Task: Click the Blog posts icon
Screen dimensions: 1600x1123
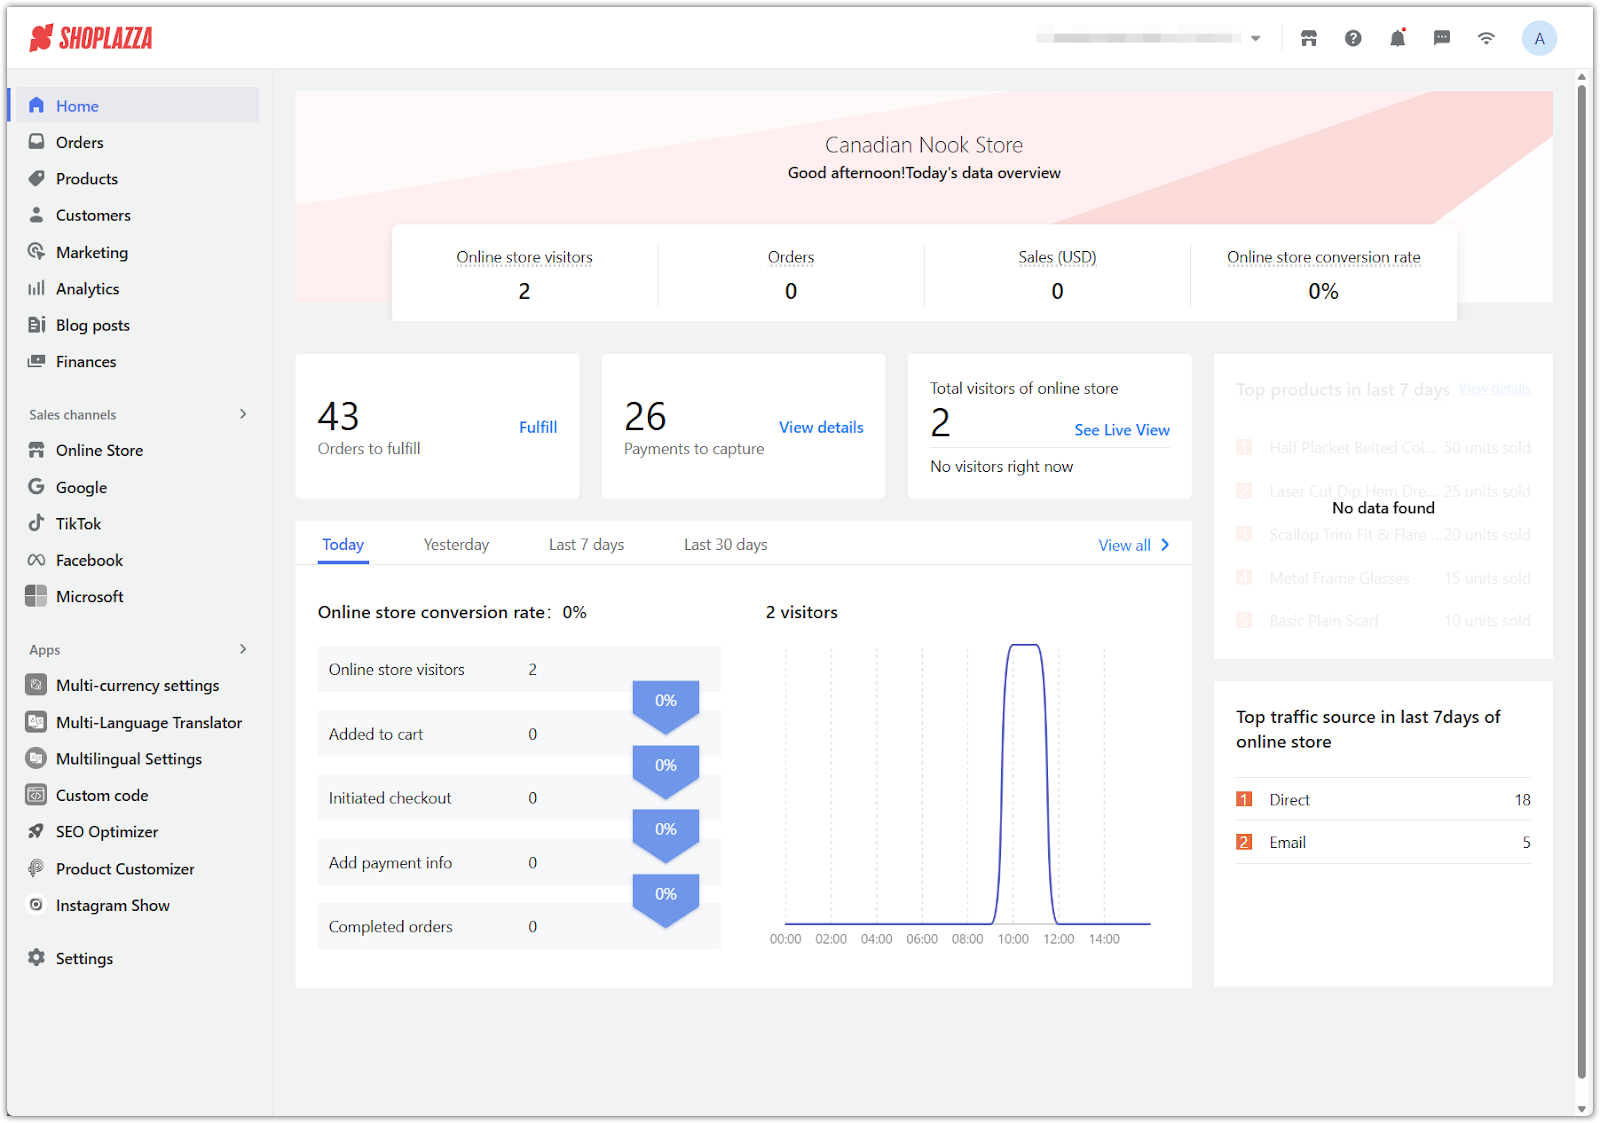Action: pos(37,324)
